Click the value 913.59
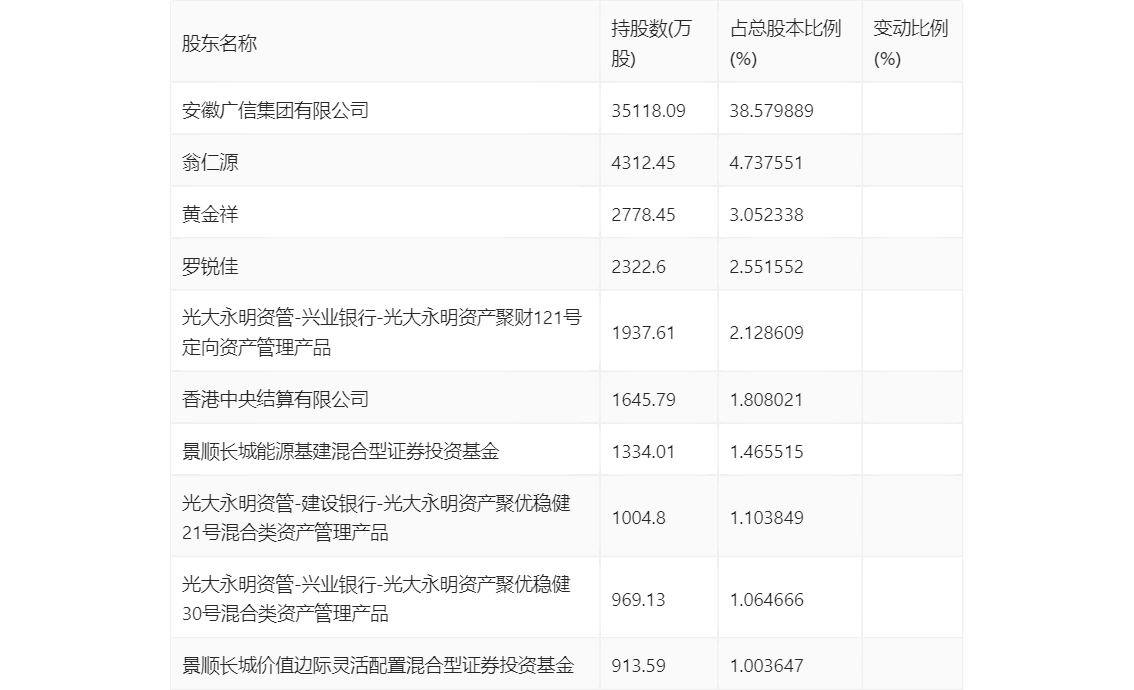 pos(638,665)
